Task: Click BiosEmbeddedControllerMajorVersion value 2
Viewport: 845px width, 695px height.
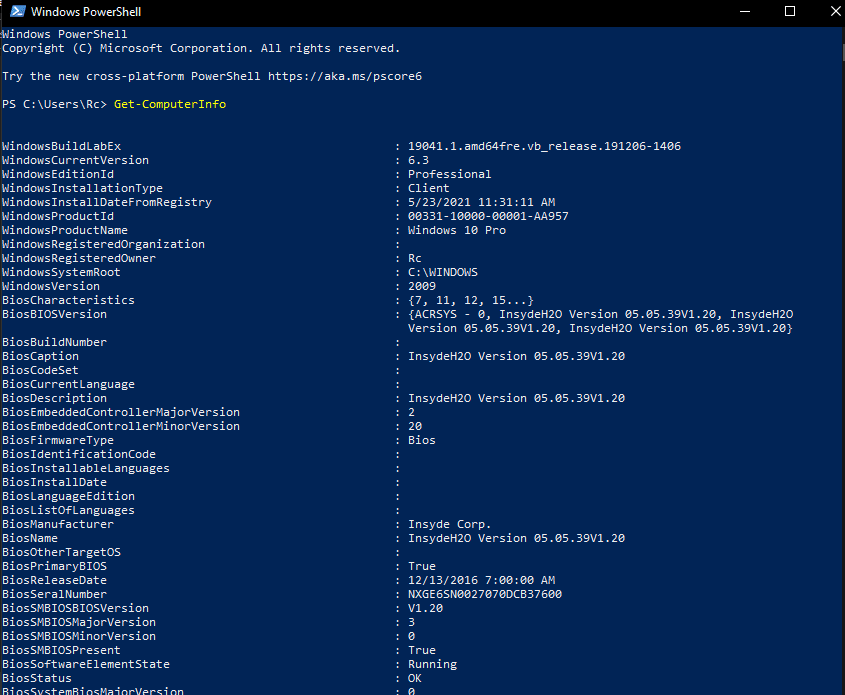Action: [411, 412]
